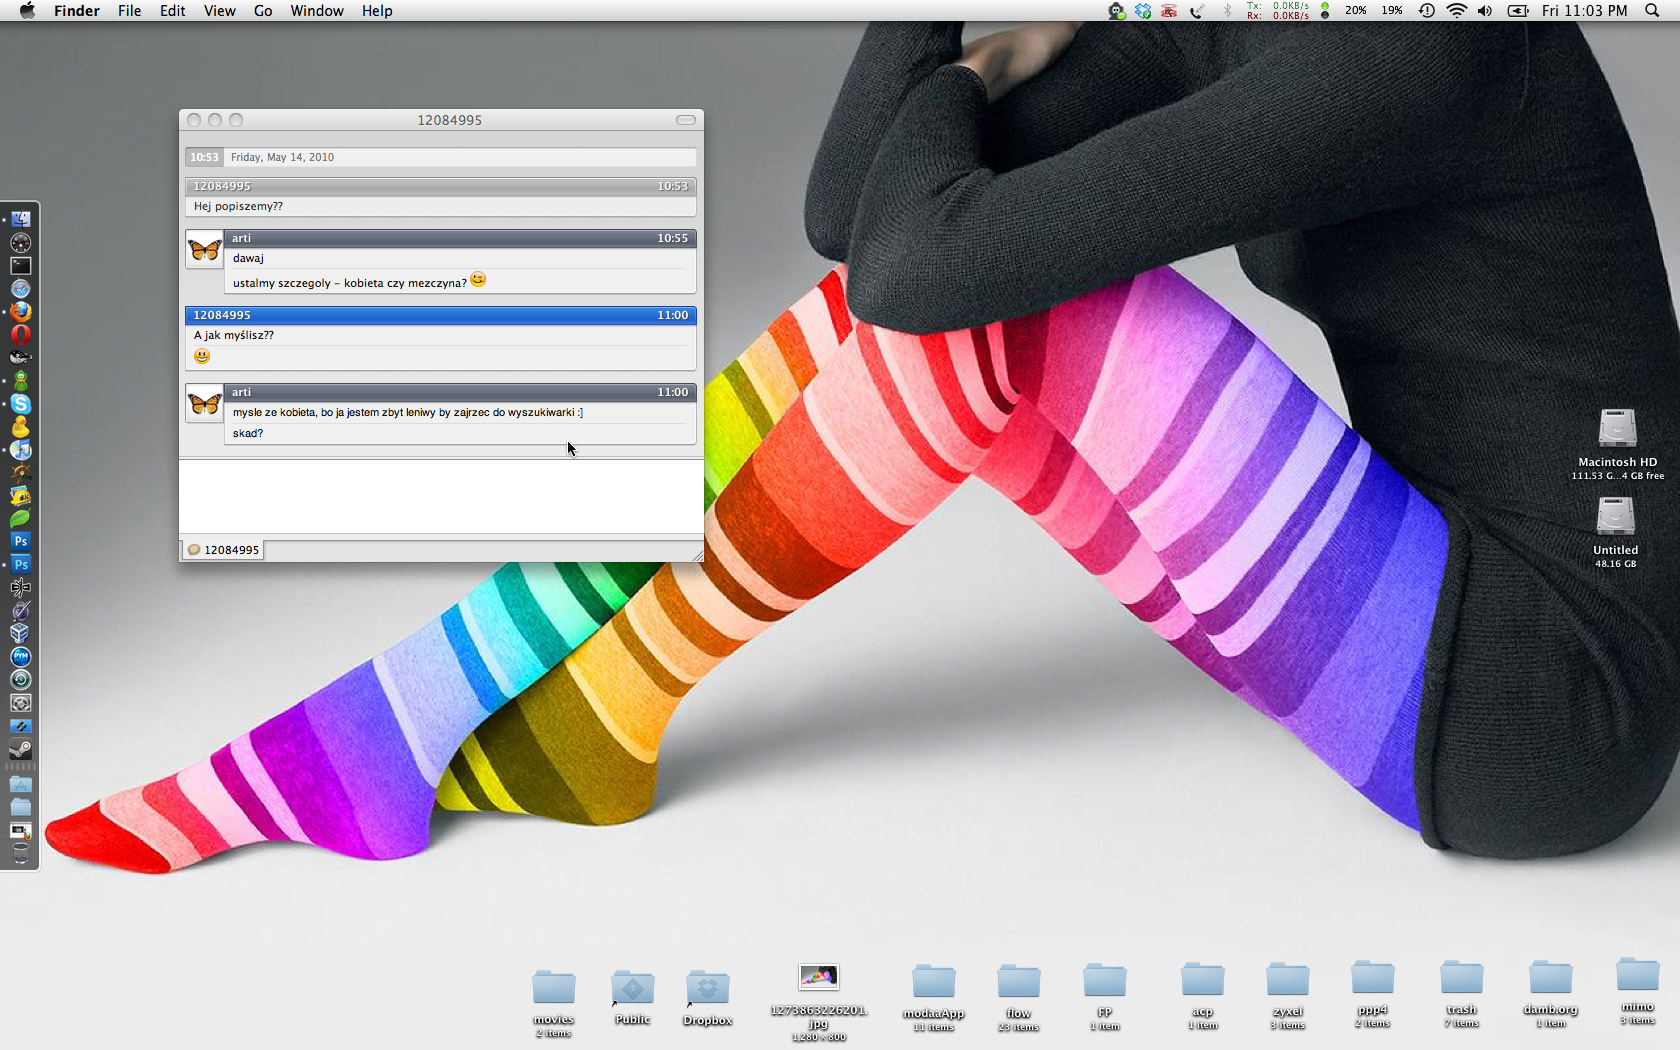The image size is (1680, 1050).
Task: Select the 1273863226201.jpg thumbnail on desktop
Action: (818, 977)
